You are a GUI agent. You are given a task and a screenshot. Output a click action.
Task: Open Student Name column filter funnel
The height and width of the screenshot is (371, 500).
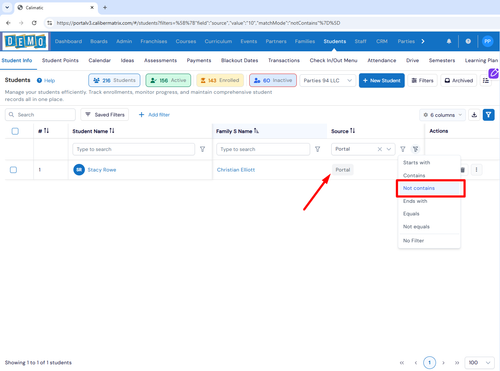click(x=202, y=149)
